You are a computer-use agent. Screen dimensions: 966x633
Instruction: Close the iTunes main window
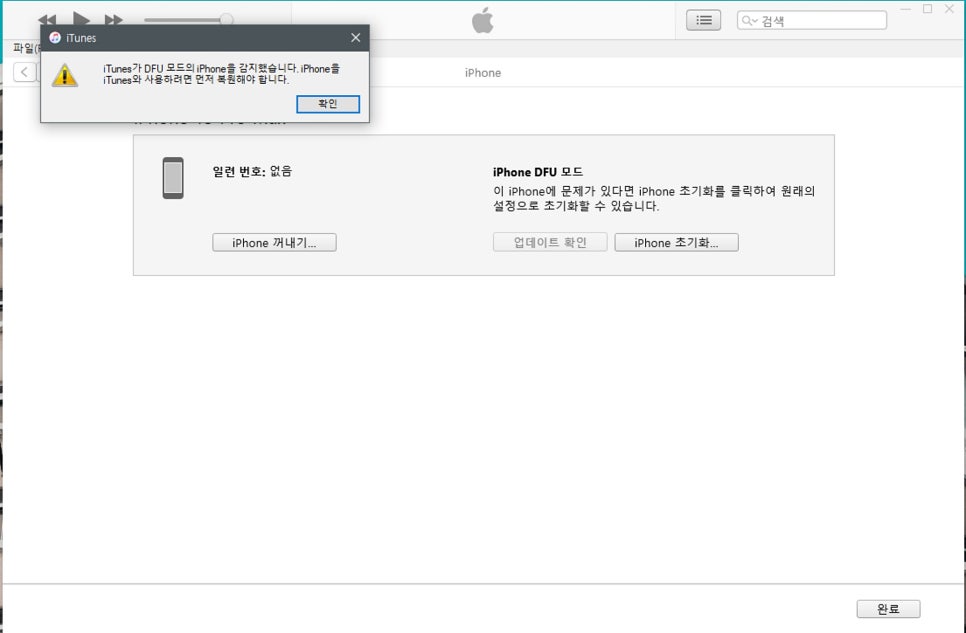coord(949,9)
